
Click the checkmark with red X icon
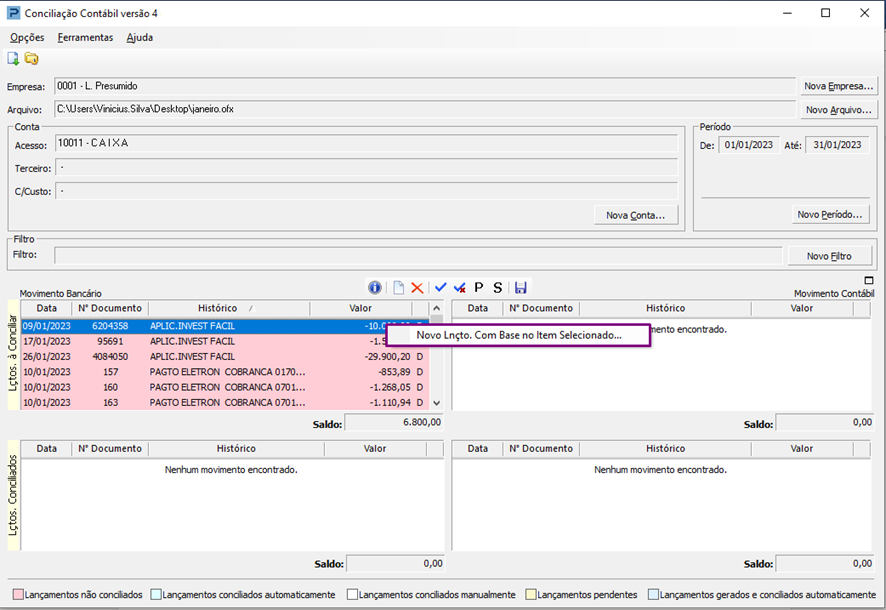[460, 288]
